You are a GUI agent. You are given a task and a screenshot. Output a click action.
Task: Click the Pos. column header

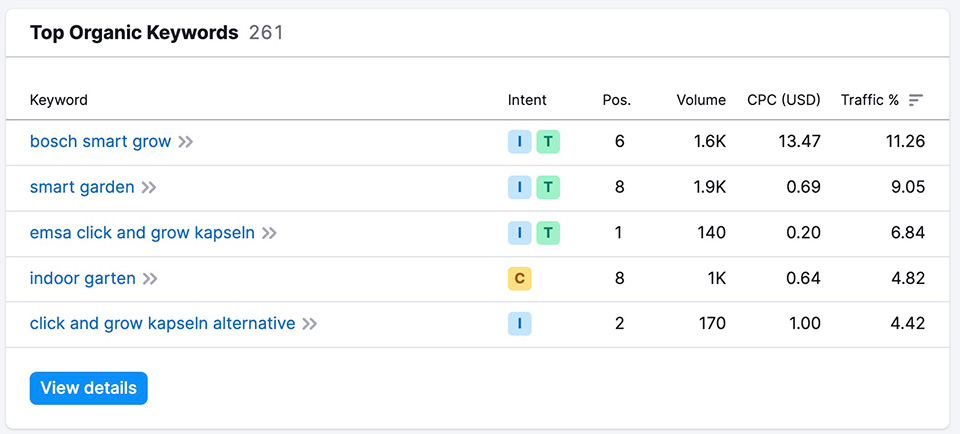pos(617,100)
